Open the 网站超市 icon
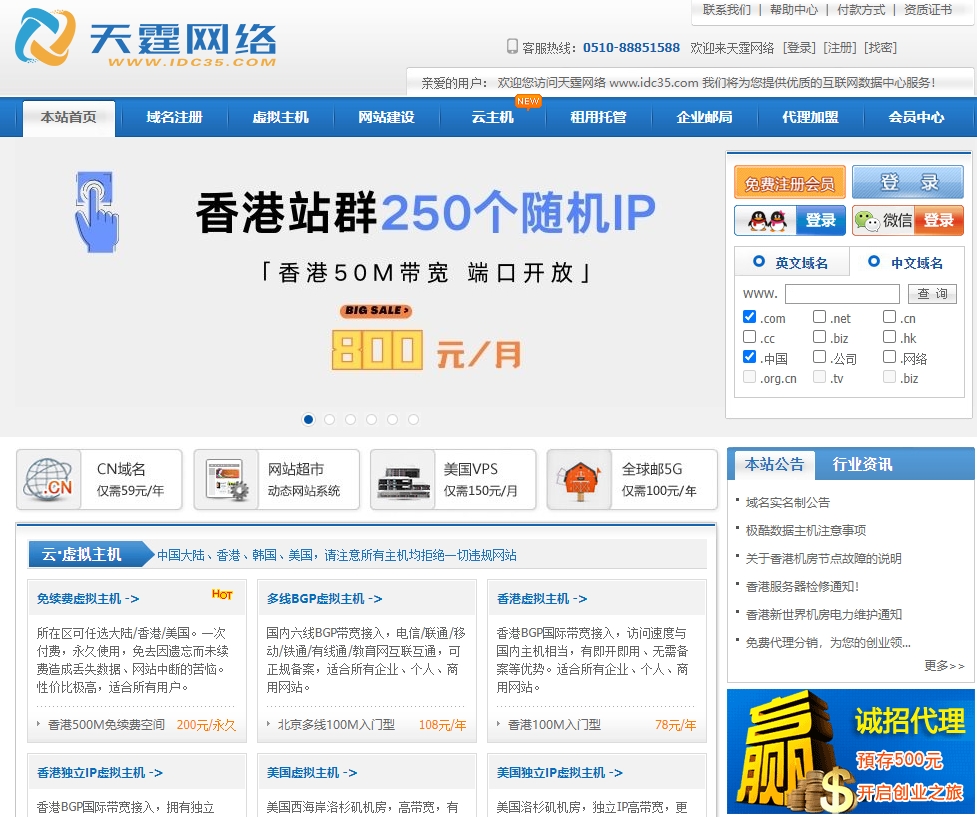Image resolution: width=977 pixels, height=817 pixels. (x=226, y=480)
